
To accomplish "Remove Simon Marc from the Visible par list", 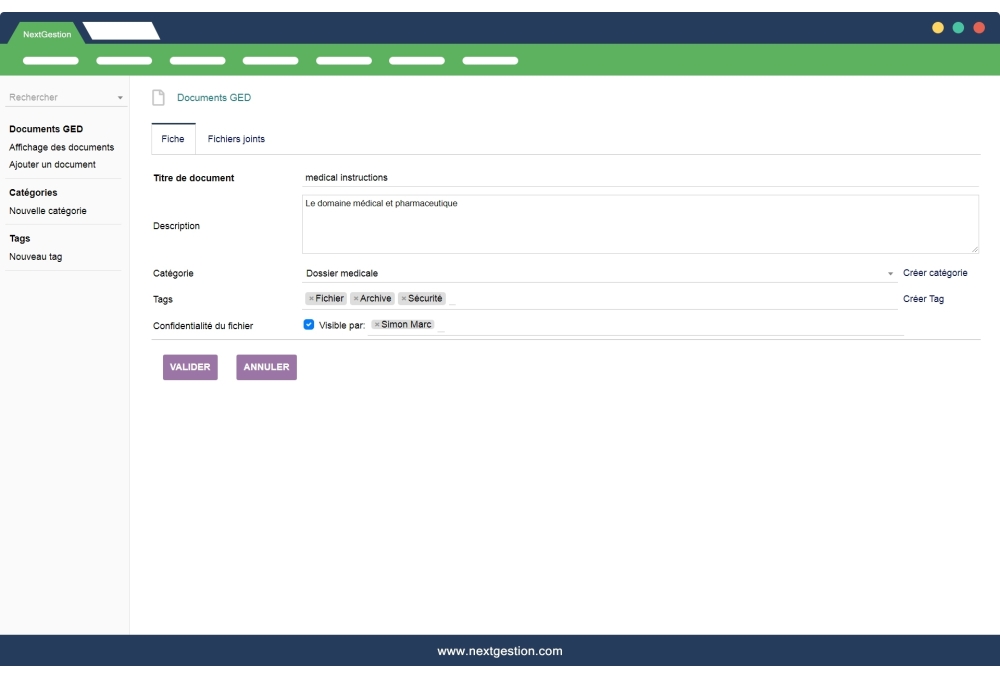I will coord(377,324).
